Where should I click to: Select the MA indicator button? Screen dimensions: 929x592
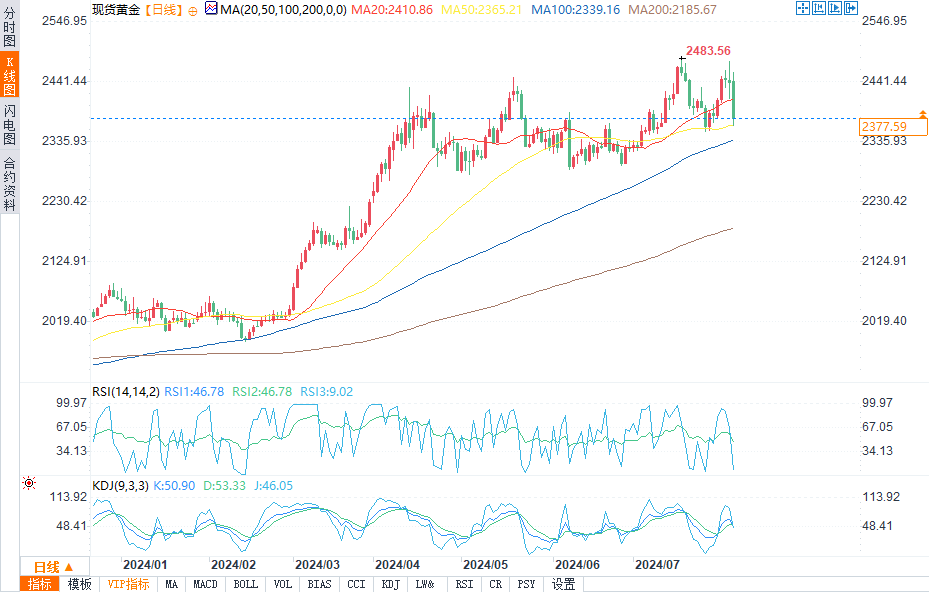coord(171,584)
